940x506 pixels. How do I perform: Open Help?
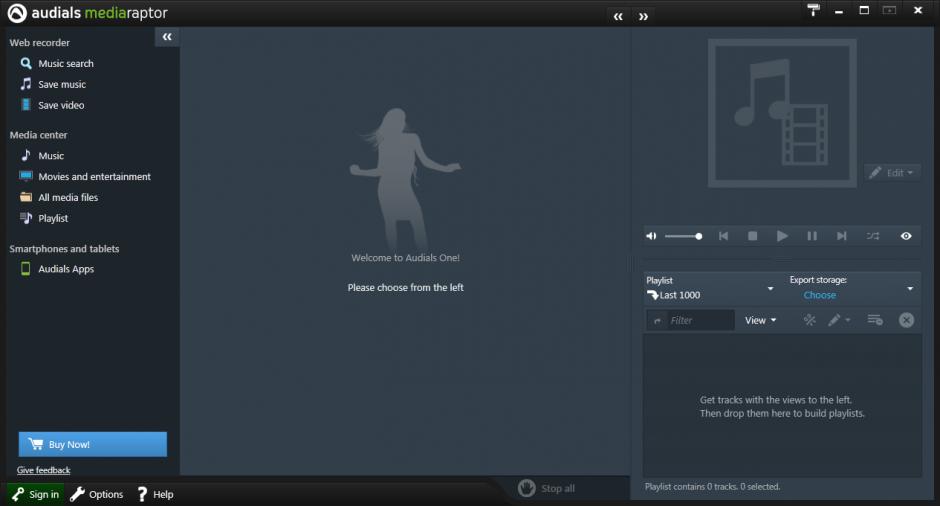click(x=155, y=494)
